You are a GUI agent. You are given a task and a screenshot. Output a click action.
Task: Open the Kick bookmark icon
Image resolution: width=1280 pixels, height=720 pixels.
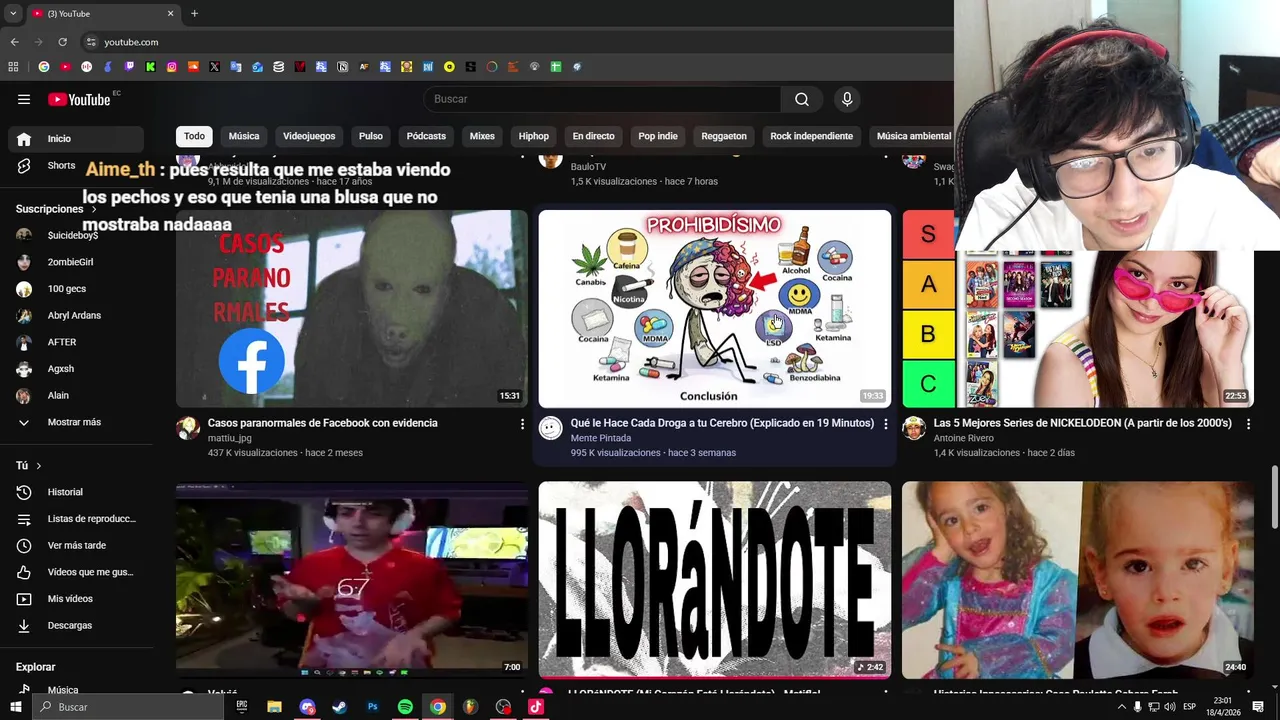[x=150, y=67]
